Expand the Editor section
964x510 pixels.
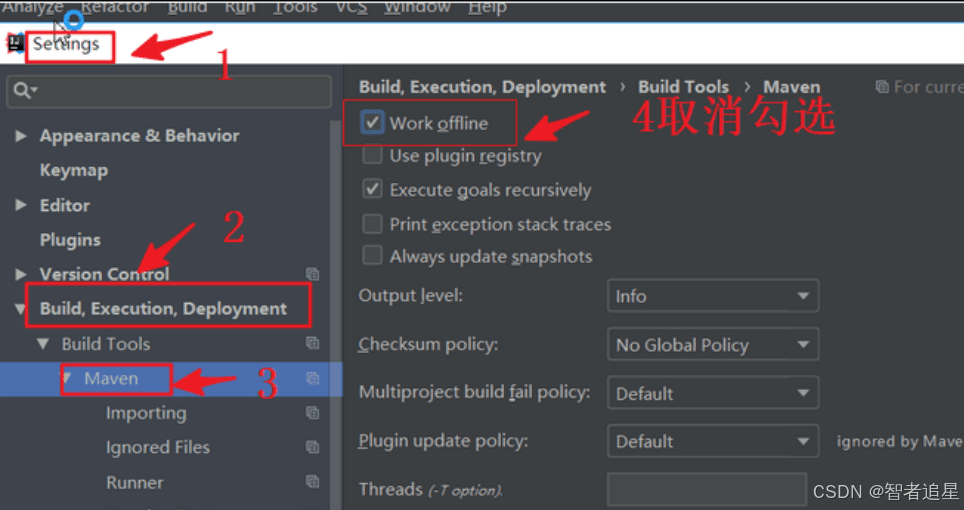(20, 205)
